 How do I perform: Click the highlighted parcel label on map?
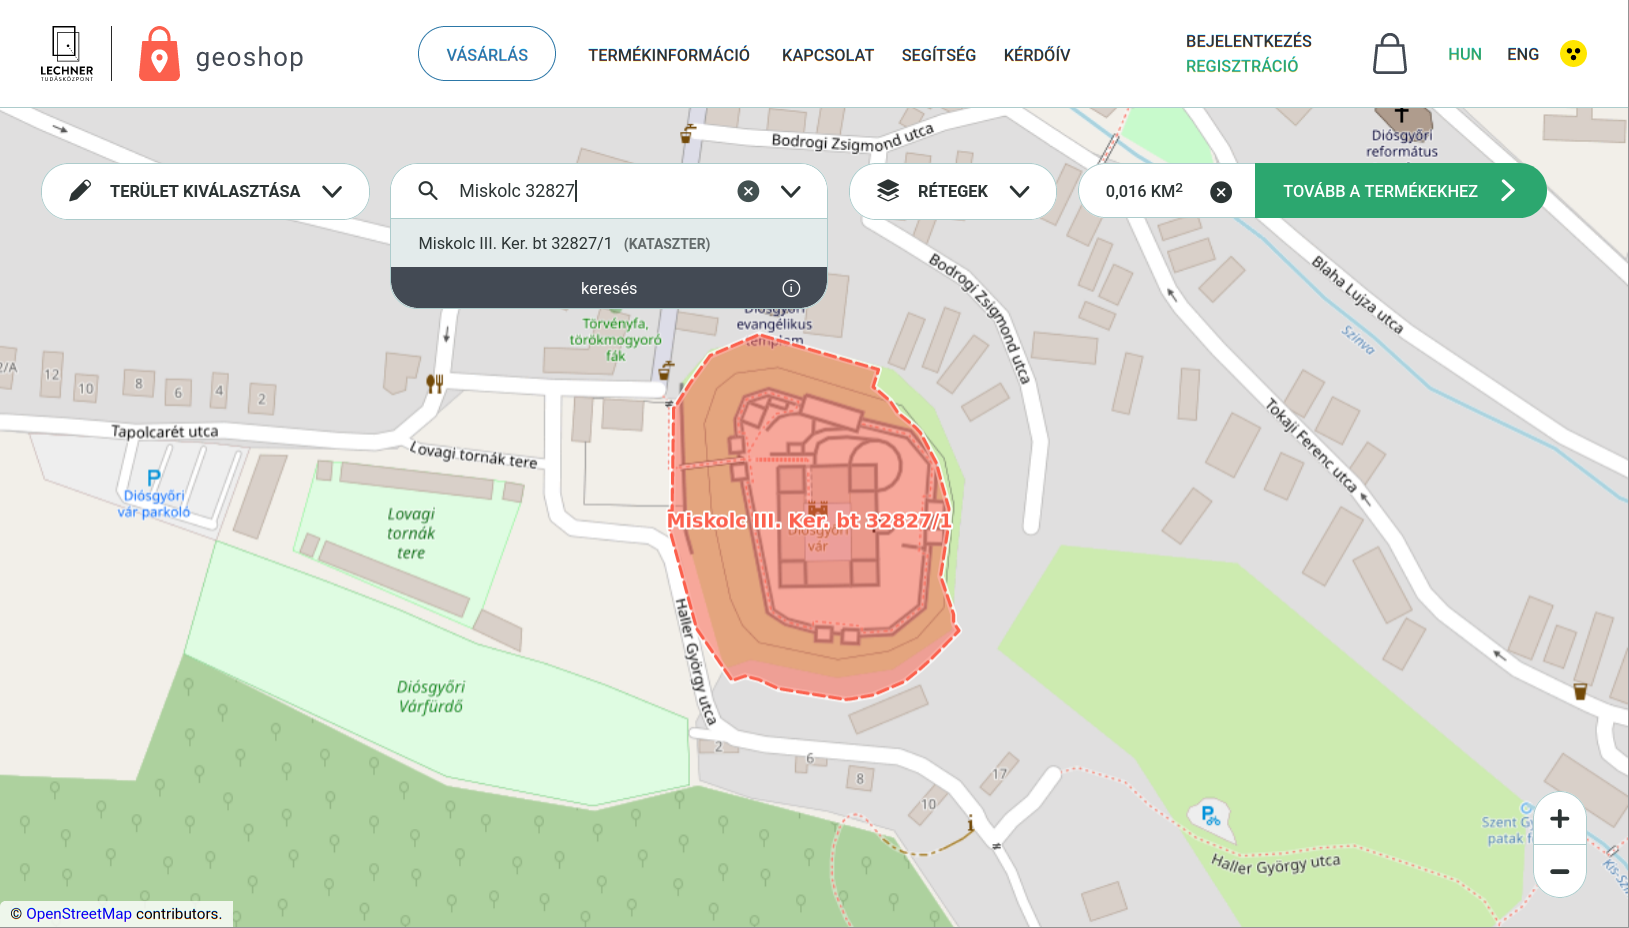(809, 520)
